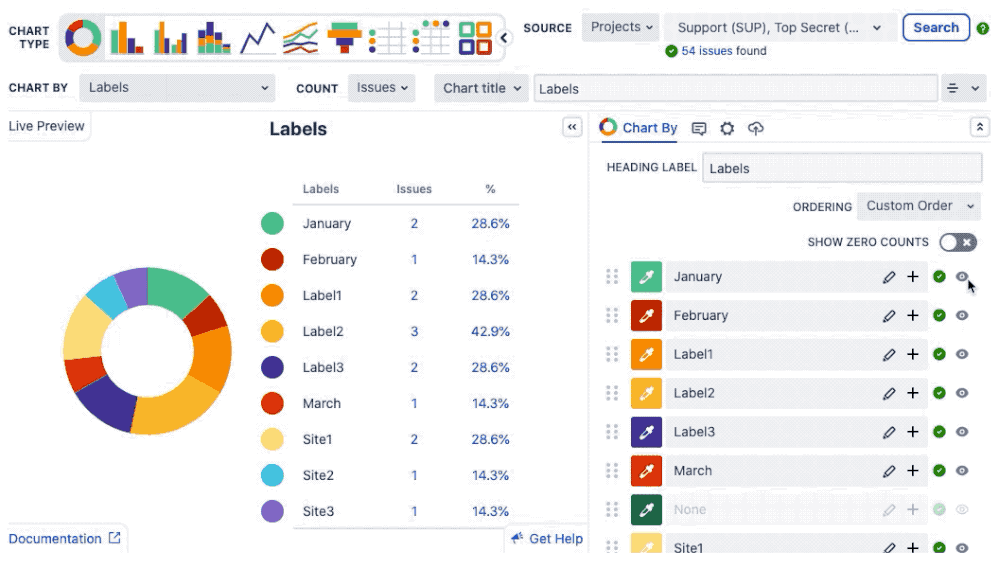999x569 pixels.
Task: Toggle the green check for March
Action: [939, 471]
